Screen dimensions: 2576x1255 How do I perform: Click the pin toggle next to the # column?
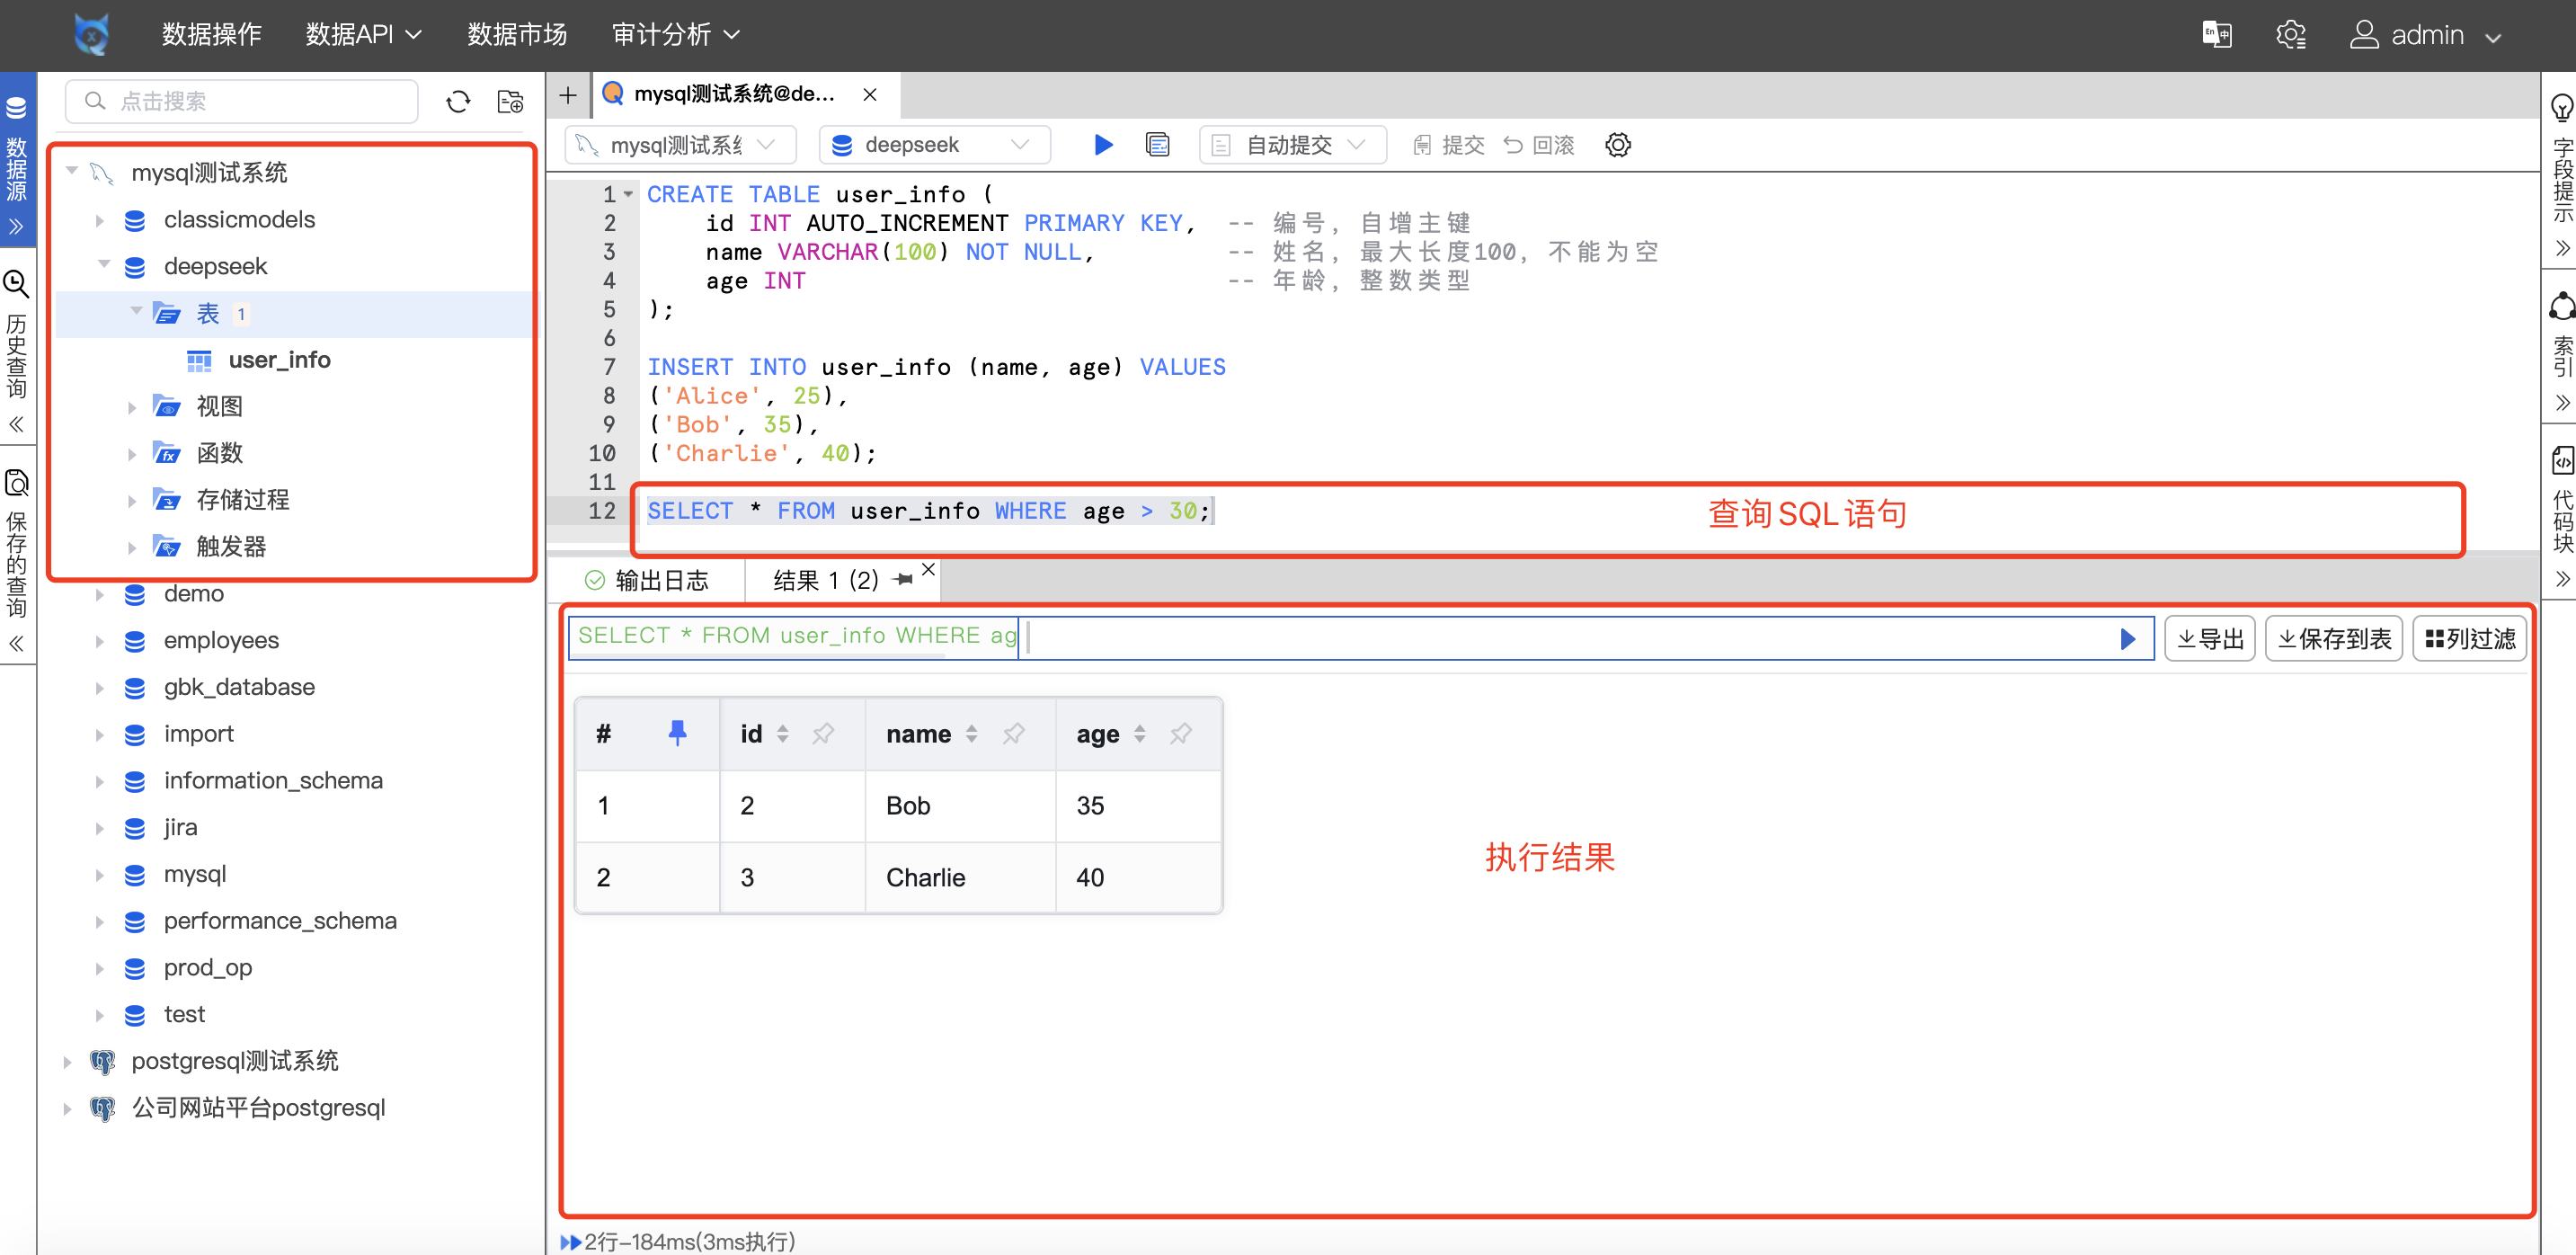pos(678,733)
